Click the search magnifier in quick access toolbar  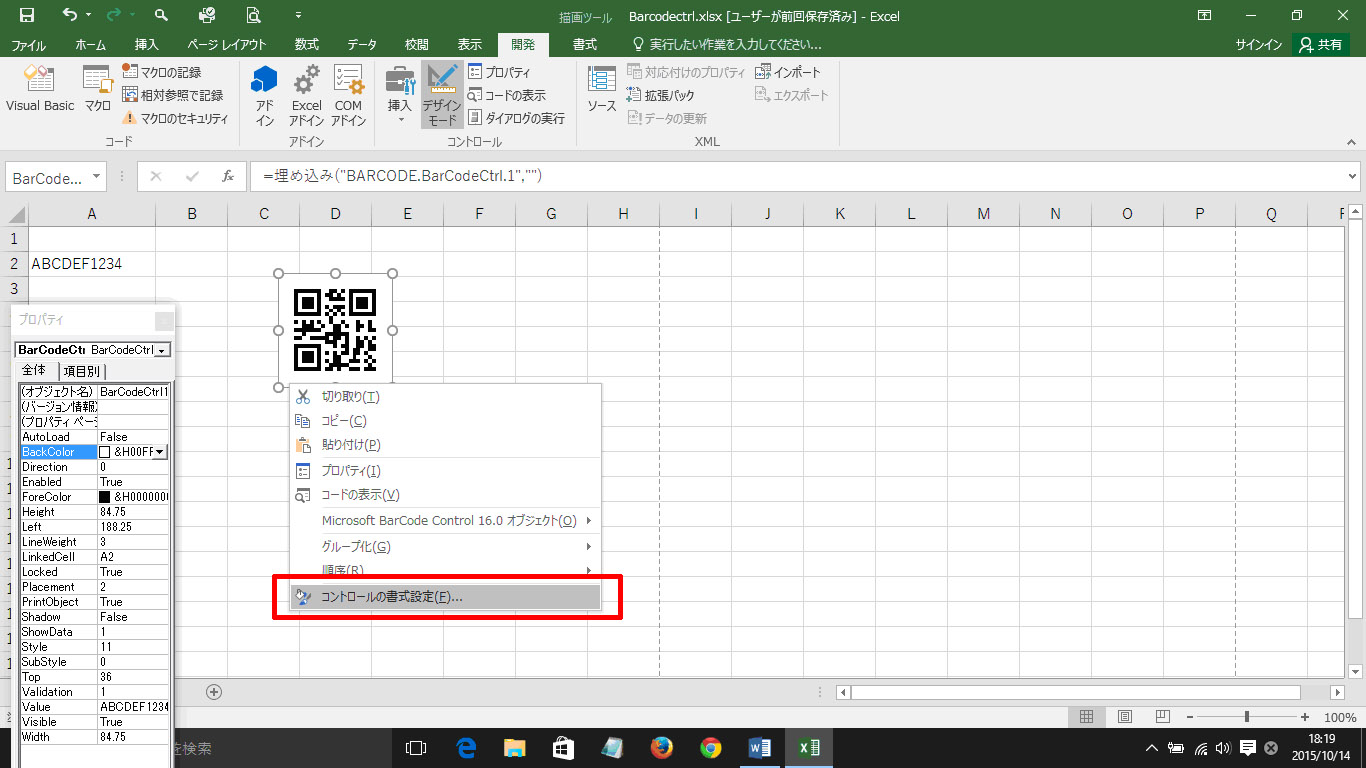tap(161, 15)
